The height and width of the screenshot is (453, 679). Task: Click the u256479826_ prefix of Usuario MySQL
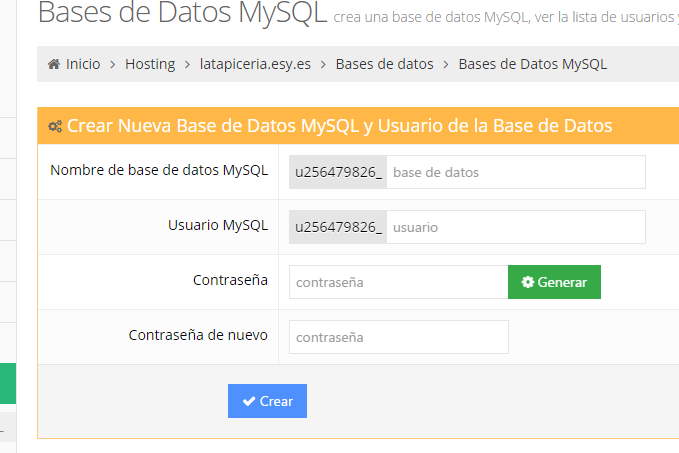coord(338,227)
